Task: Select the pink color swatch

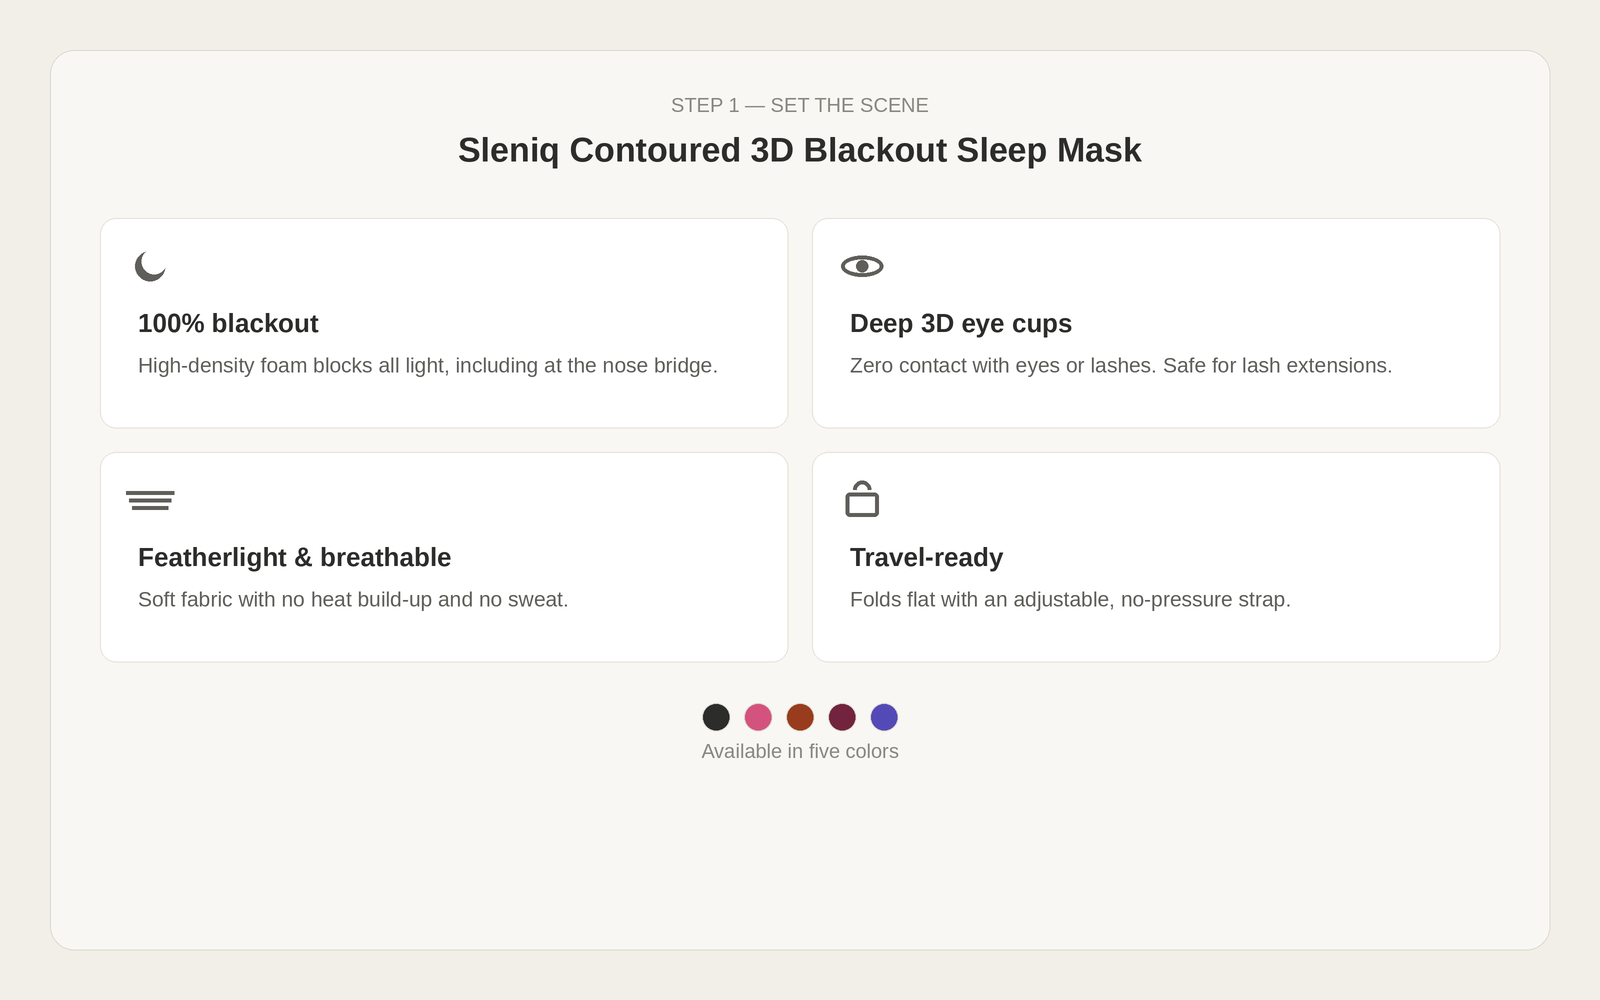Action: point(758,717)
